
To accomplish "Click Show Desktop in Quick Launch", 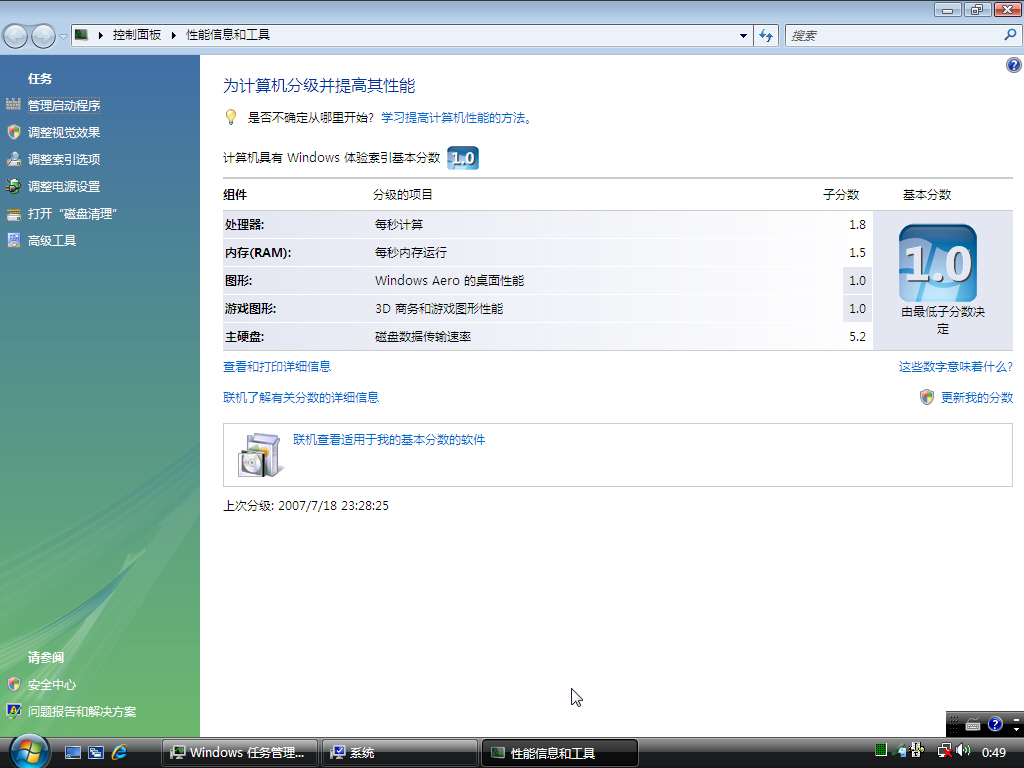I will tap(72, 752).
